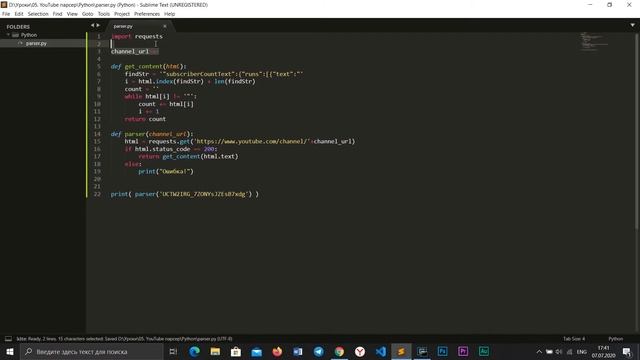Open the tab list dropdown arrow

coord(632,25)
